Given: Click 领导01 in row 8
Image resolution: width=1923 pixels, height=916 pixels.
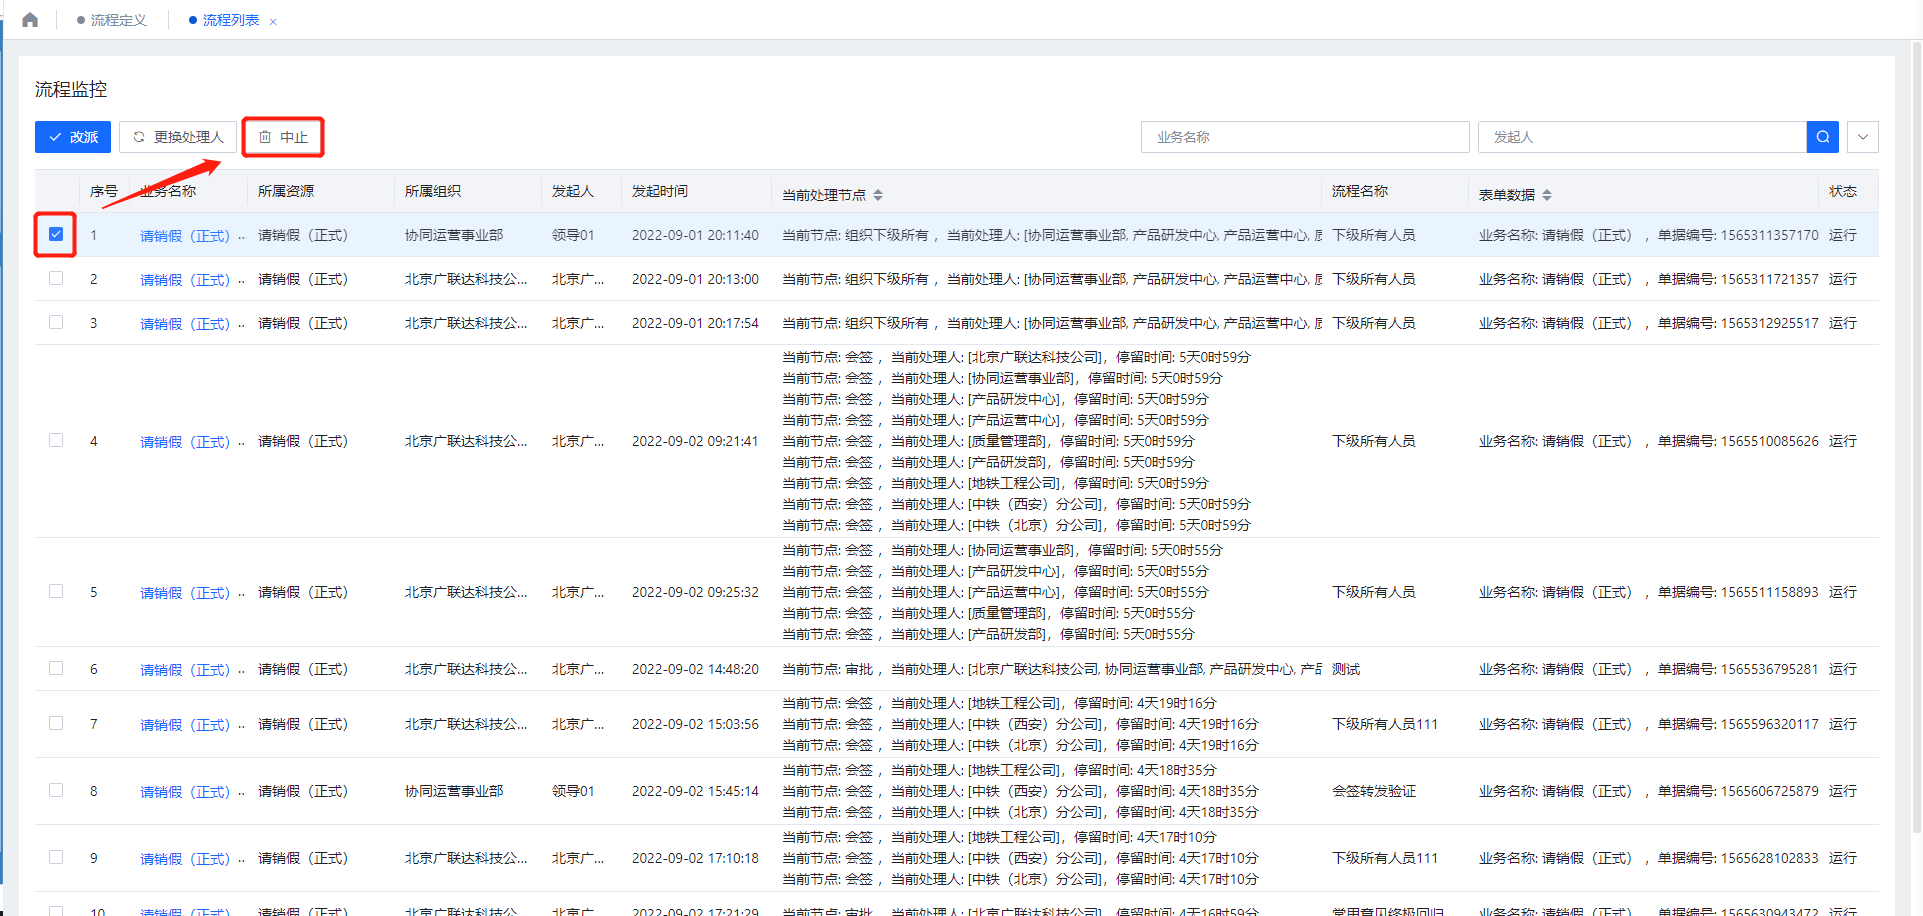Looking at the screenshot, I should click(x=573, y=791).
